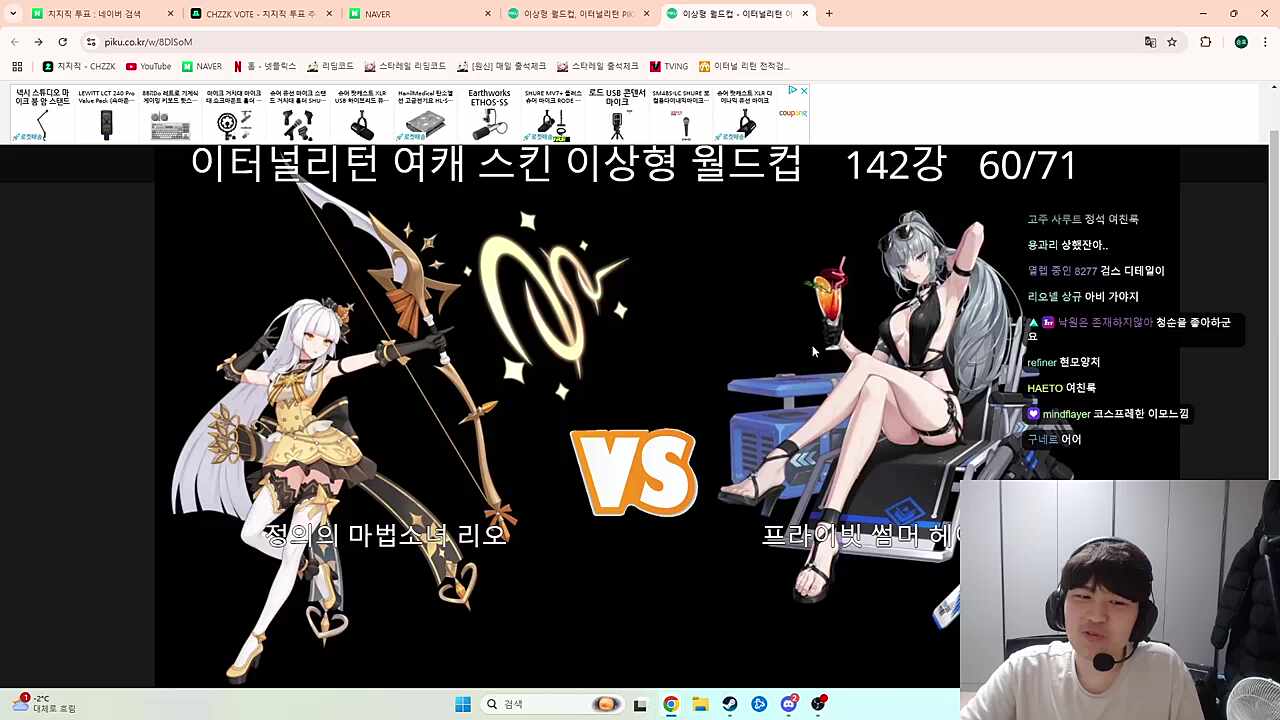Close the 치지직 투표 네이버 검색 tab
The height and width of the screenshot is (720, 1280).
[171, 14]
